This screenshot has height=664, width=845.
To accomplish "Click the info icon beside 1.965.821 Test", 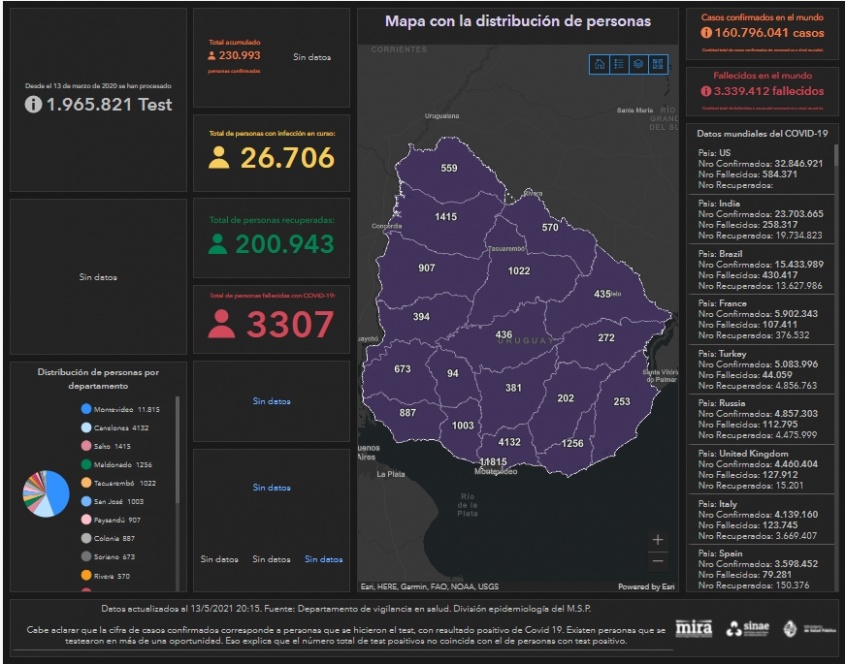I will (x=33, y=104).
